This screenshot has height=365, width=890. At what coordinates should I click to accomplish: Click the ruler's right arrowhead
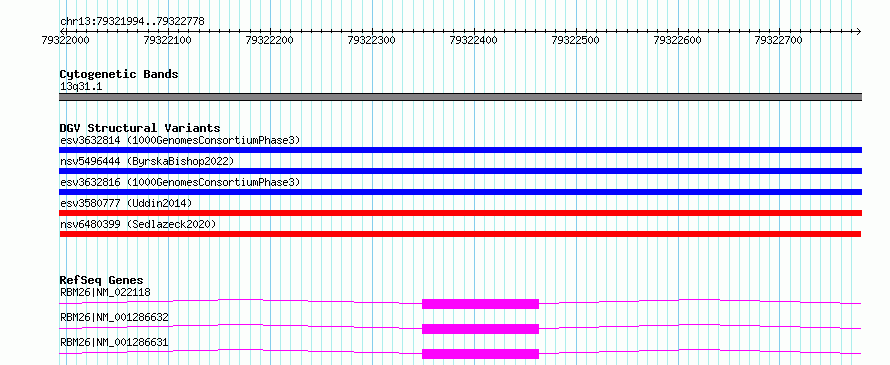(859, 31)
